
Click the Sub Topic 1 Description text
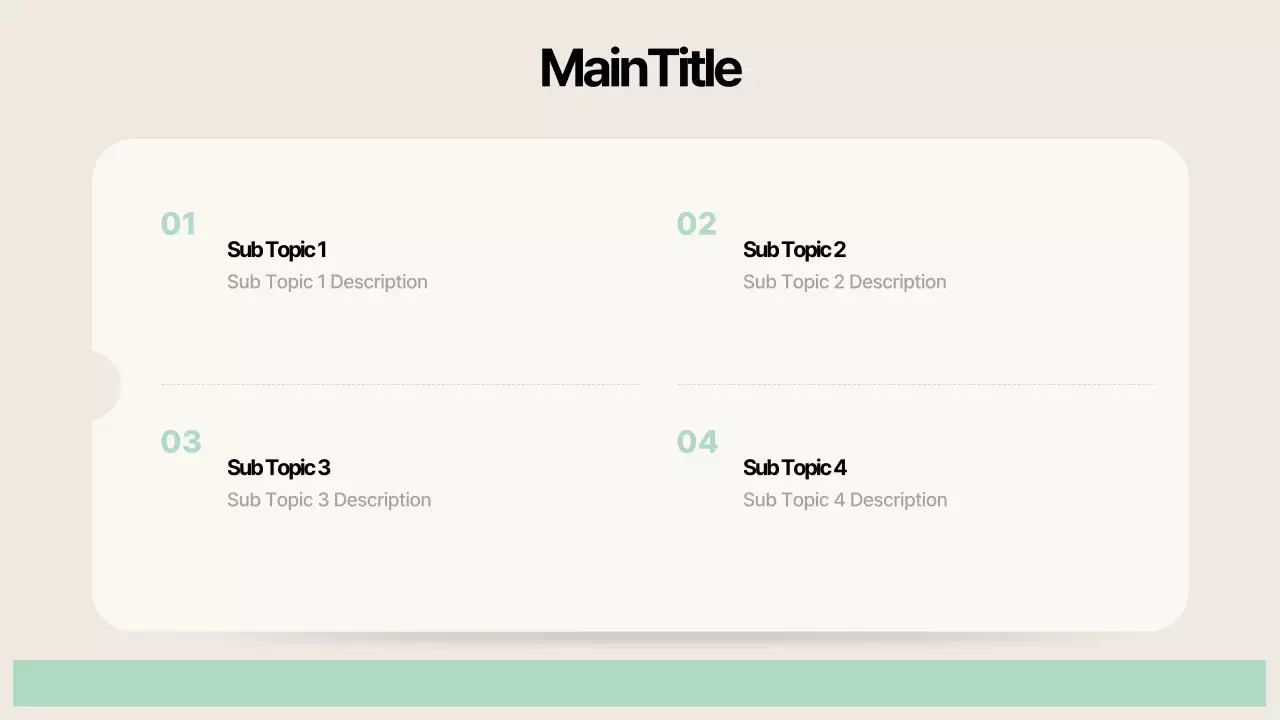pos(327,282)
